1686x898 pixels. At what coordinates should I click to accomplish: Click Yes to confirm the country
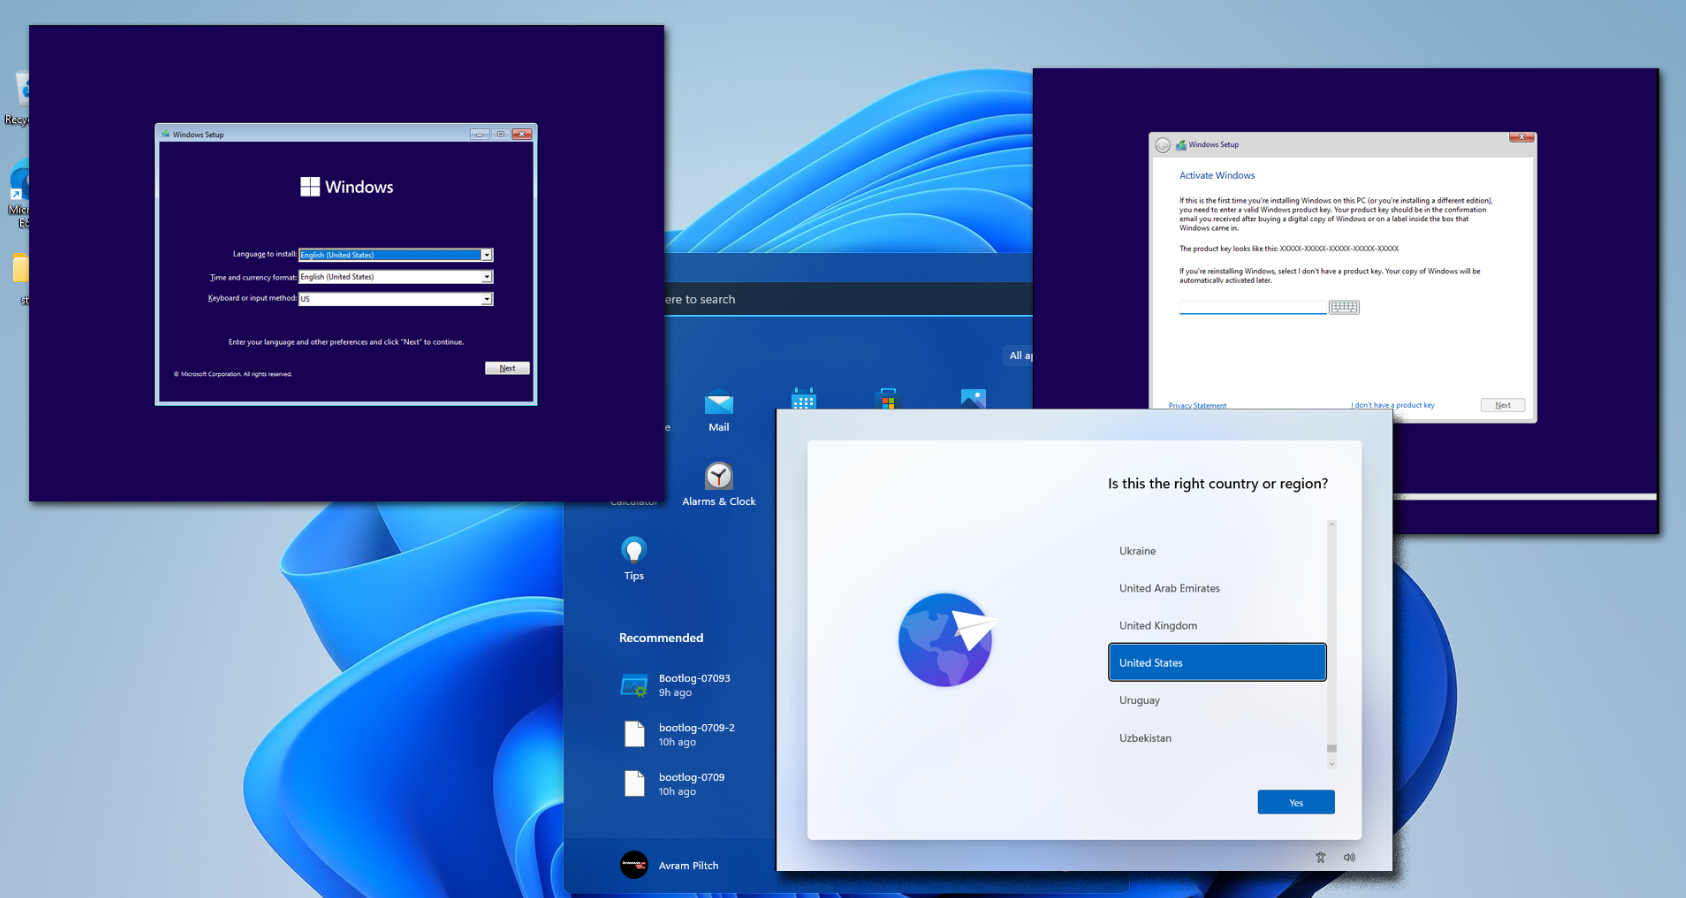pyautogui.click(x=1295, y=802)
